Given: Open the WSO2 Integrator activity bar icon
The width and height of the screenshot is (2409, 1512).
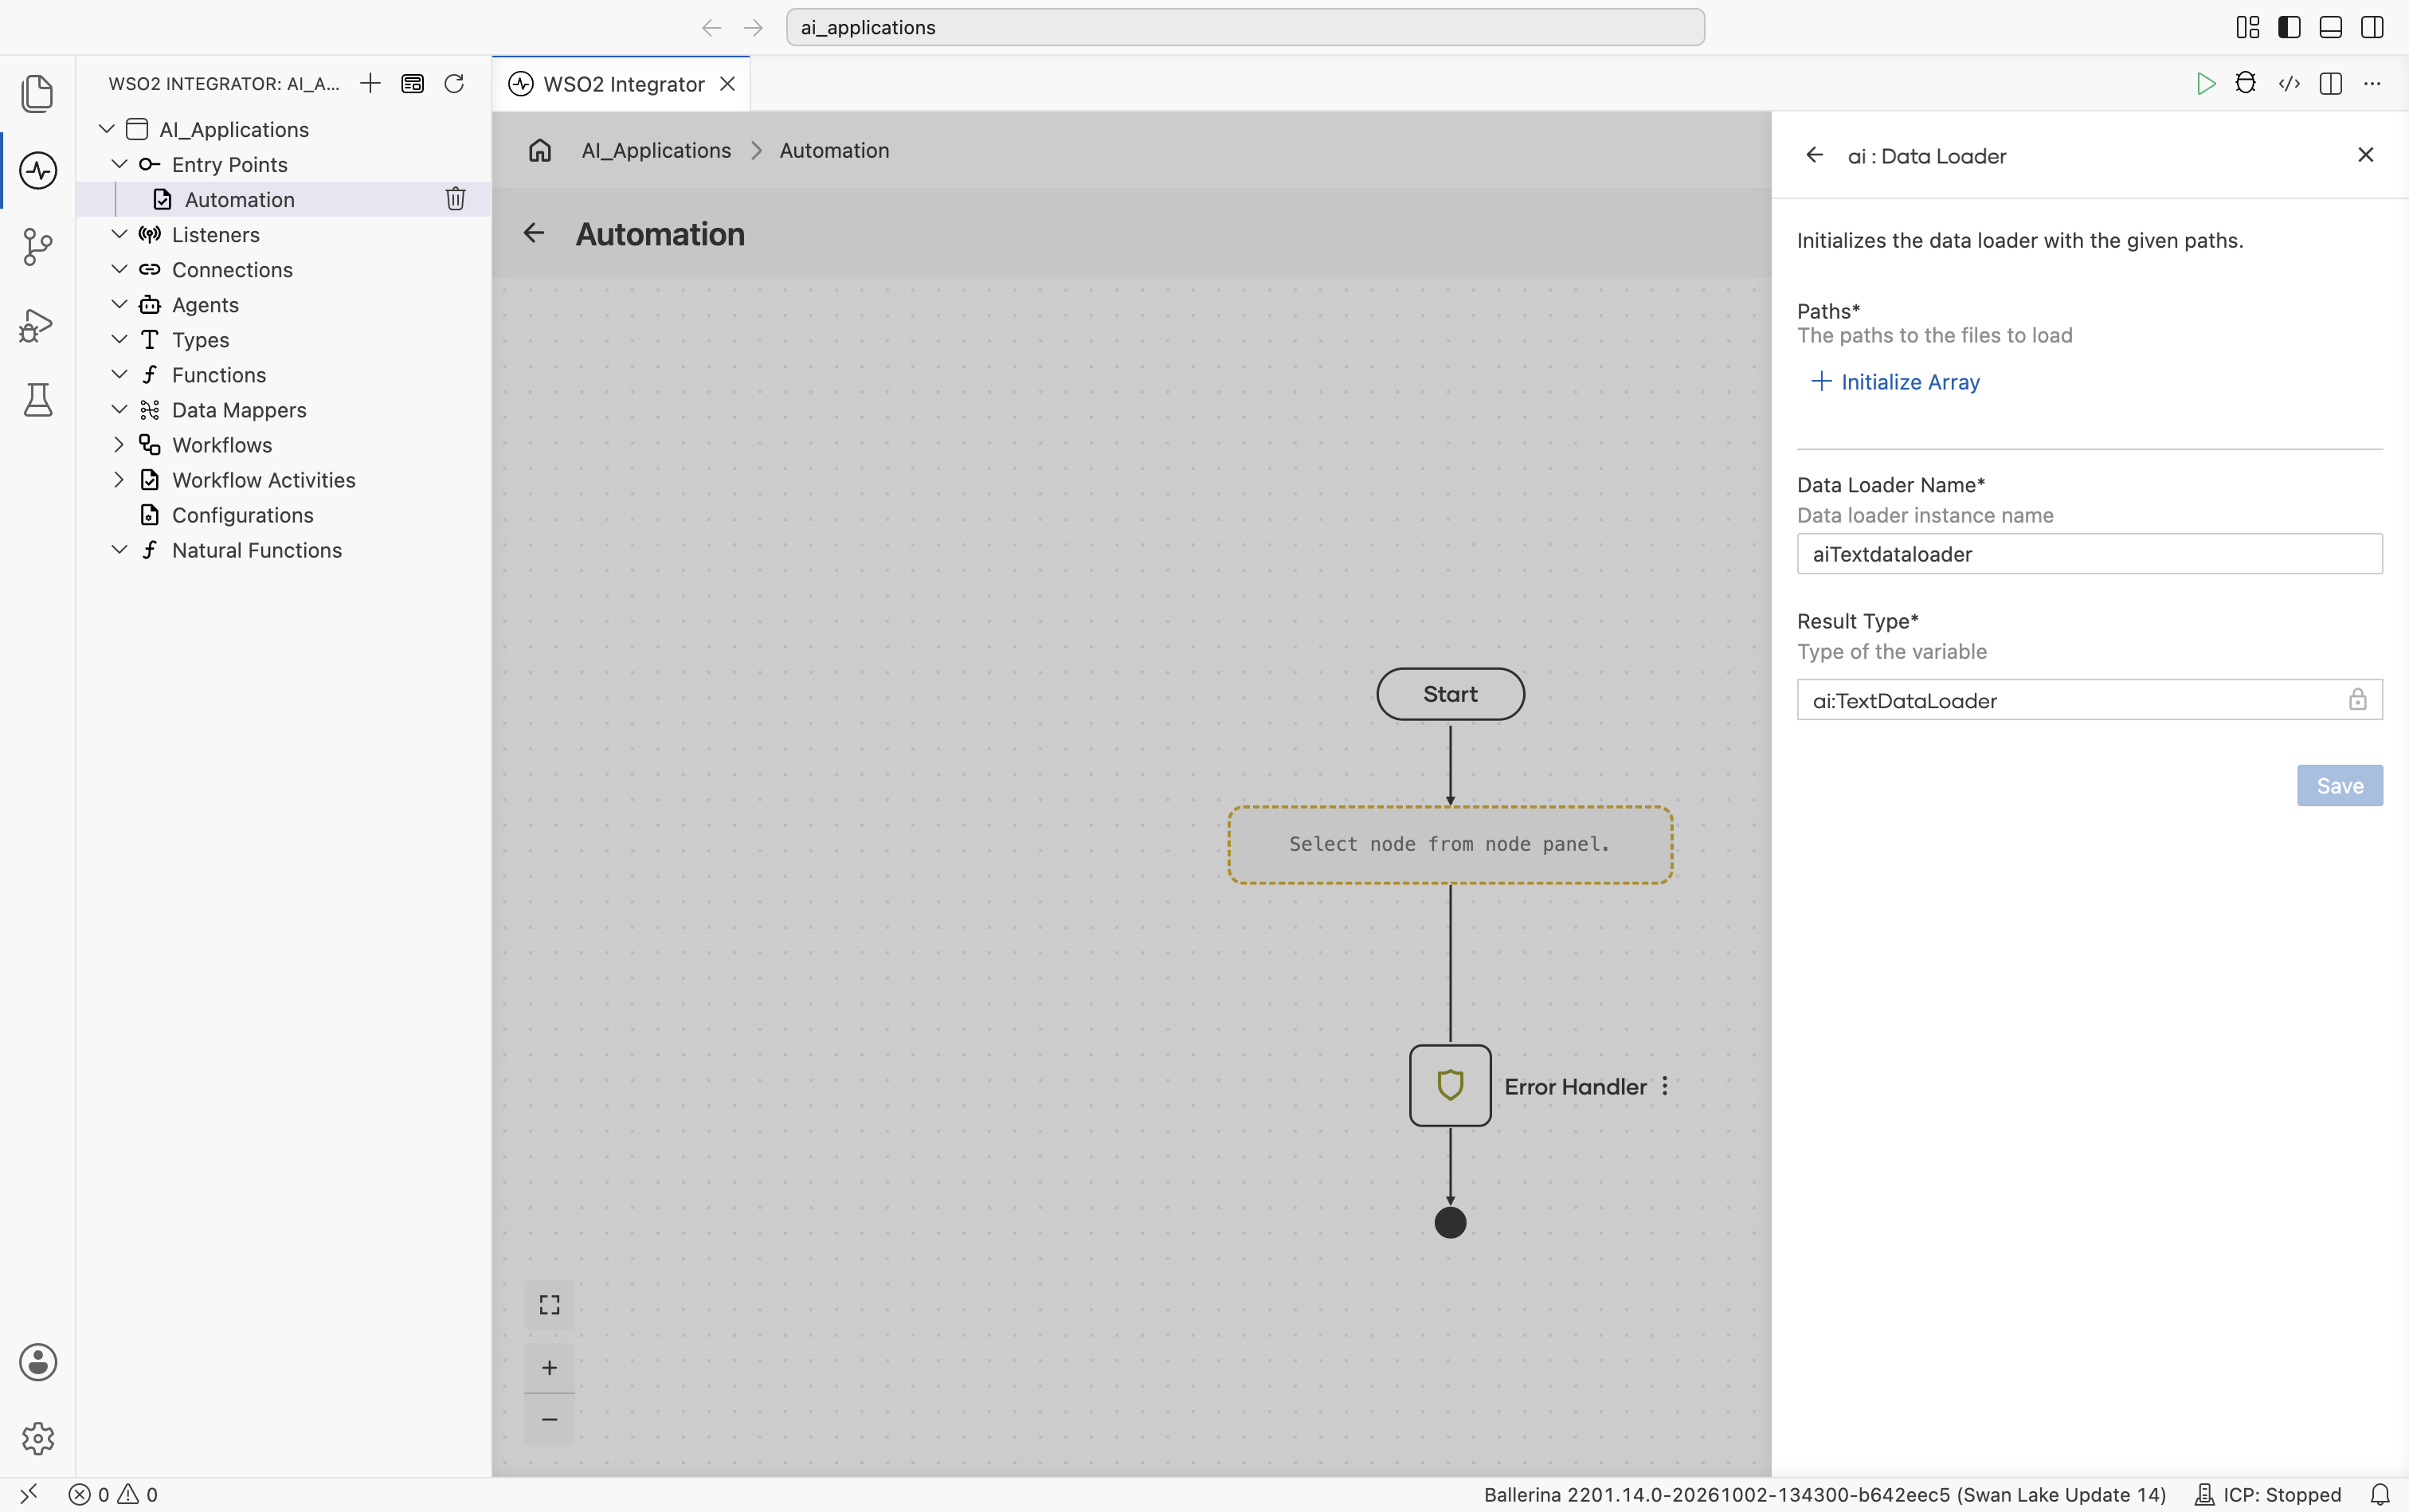Looking at the screenshot, I should (37, 170).
